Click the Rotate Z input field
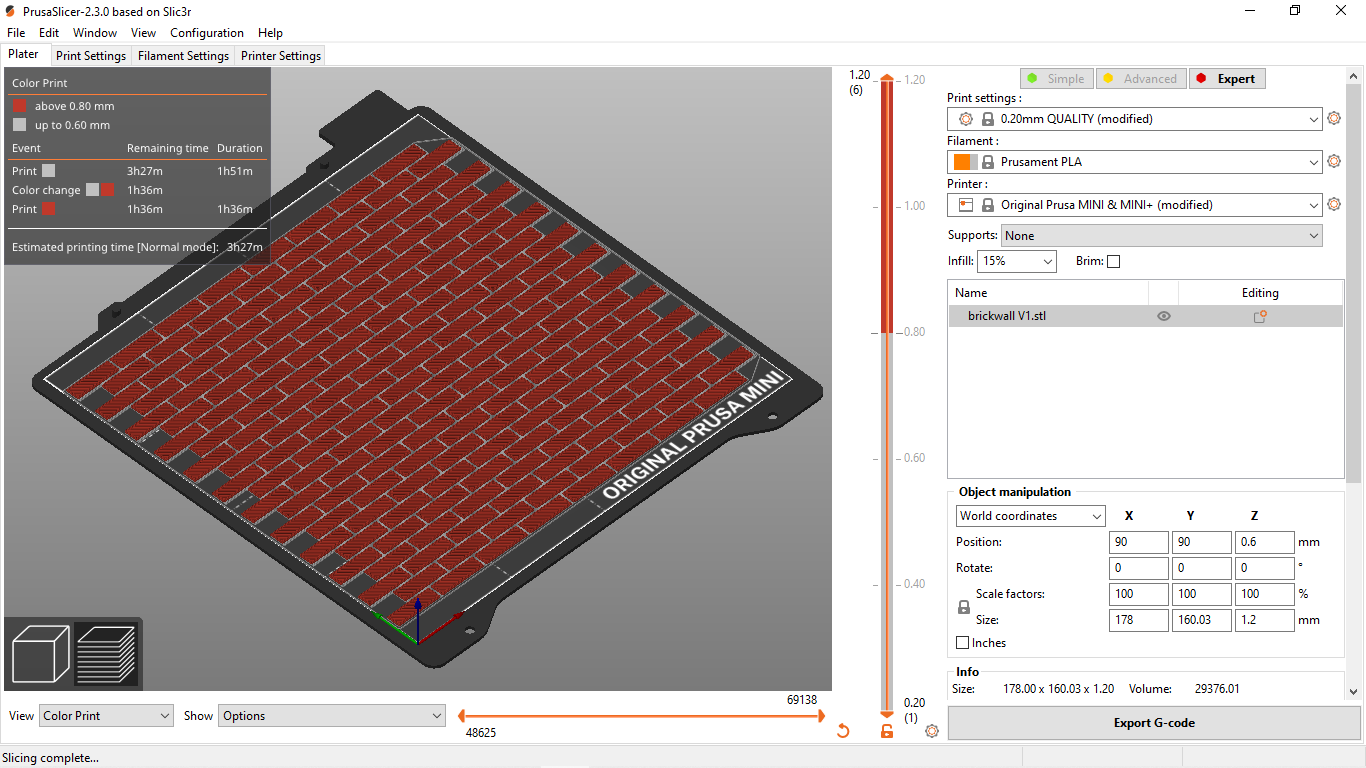1366x768 pixels. pos(1265,568)
